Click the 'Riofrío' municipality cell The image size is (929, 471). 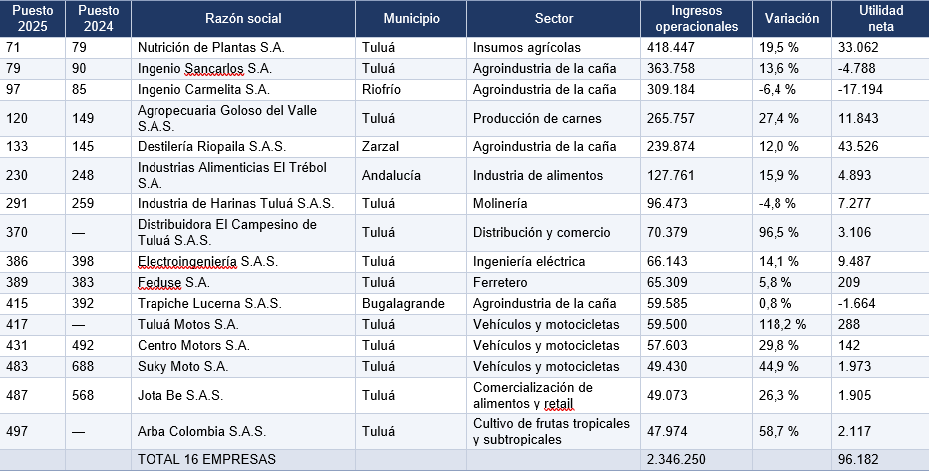(411, 89)
